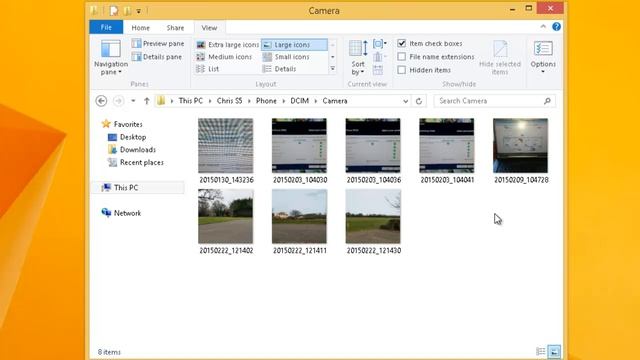Select Network in navigation pane

click(121, 213)
